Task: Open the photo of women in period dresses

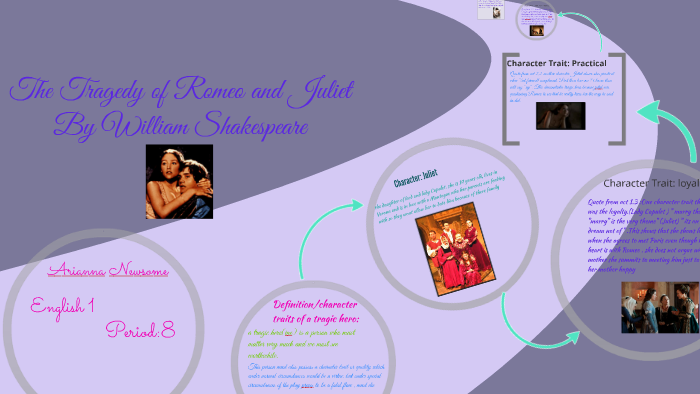Action: [660, 307]
